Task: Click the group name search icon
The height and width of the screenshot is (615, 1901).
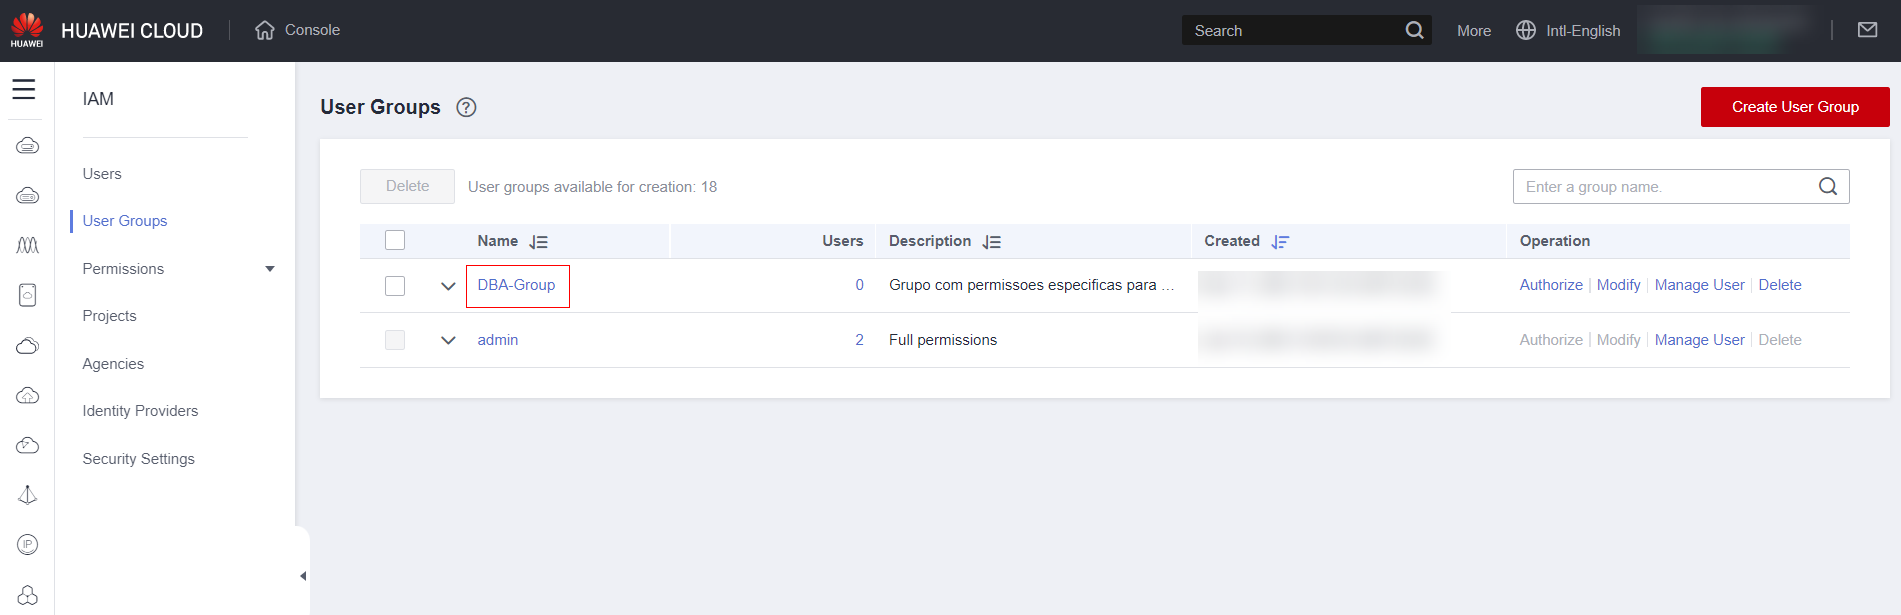Action: [x=1827, y=186]
